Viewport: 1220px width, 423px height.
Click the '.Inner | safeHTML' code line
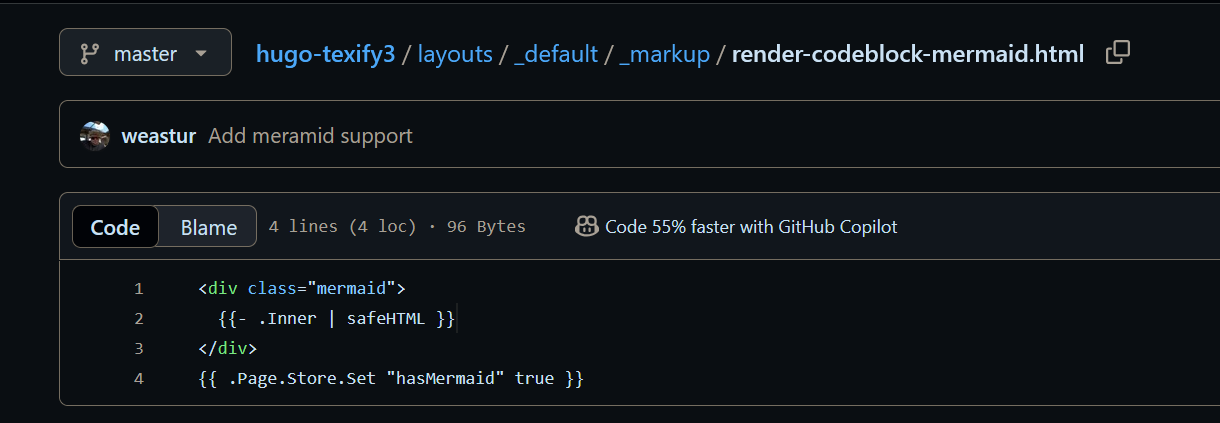(337, 319)
